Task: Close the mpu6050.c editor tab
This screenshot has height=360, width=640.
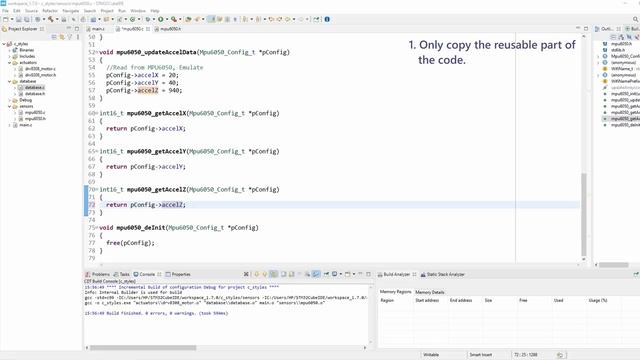Action: pyautogui.click(x=148, y=29)
